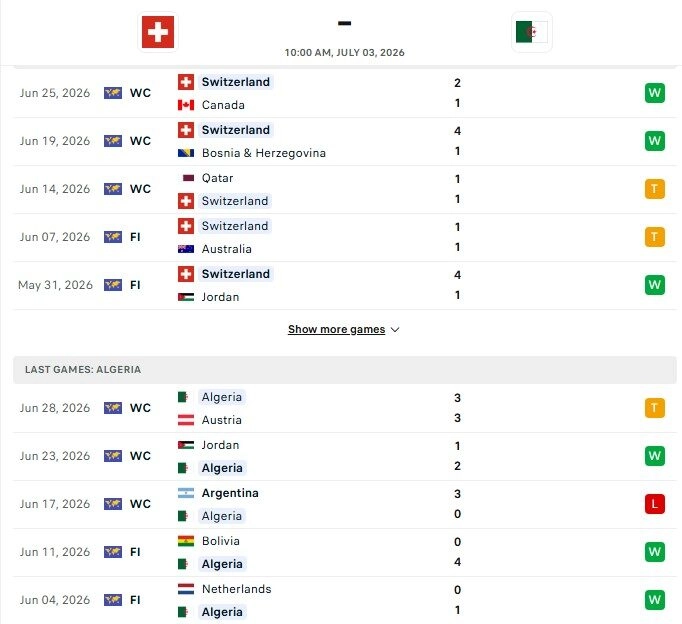Open the Jun 04 Netherlands vs Algeria match row
This screenshot has width=682, height=624.
click(345, 601)
